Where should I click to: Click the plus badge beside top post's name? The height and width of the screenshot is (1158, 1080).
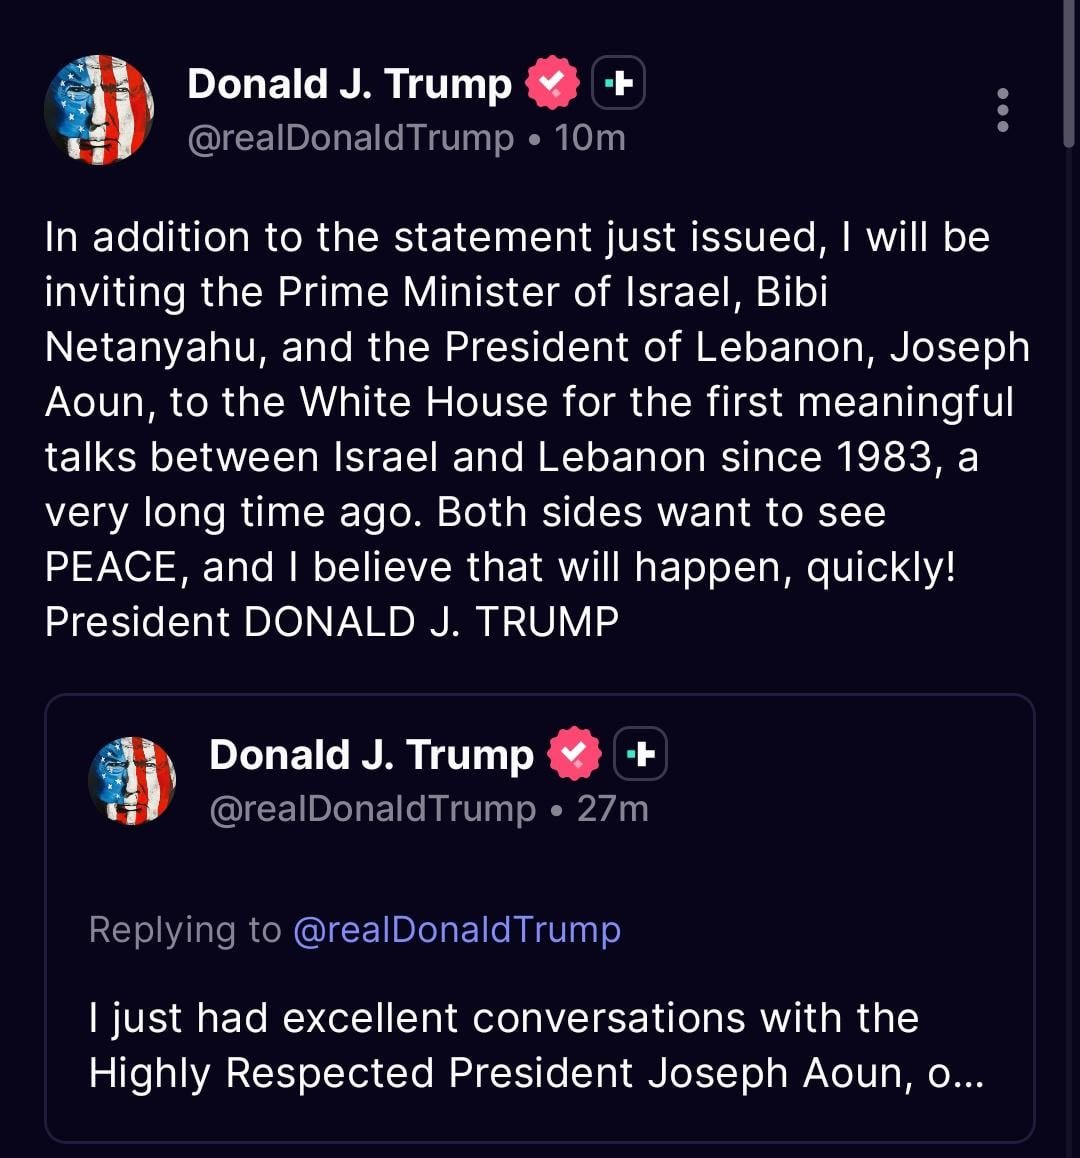[619, 83]
